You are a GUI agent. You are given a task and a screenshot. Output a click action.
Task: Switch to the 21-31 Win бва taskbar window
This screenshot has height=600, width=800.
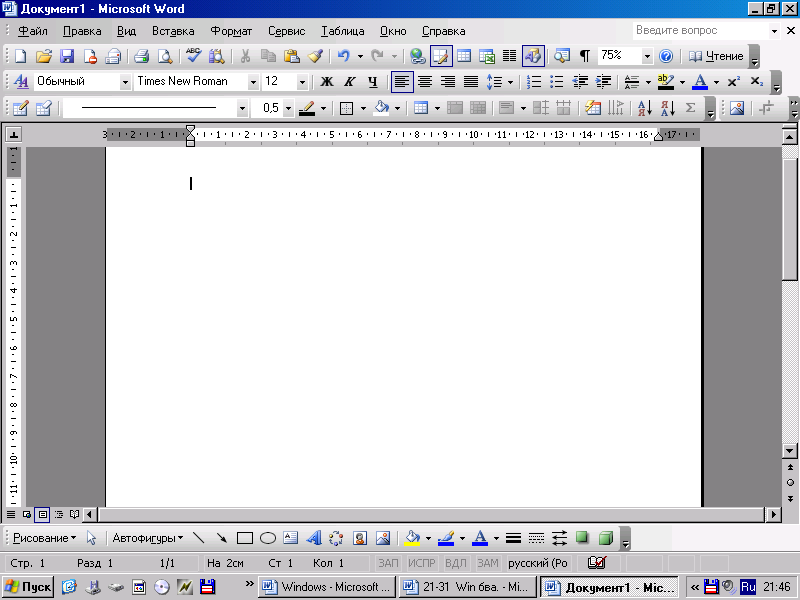tap(468, 587)
